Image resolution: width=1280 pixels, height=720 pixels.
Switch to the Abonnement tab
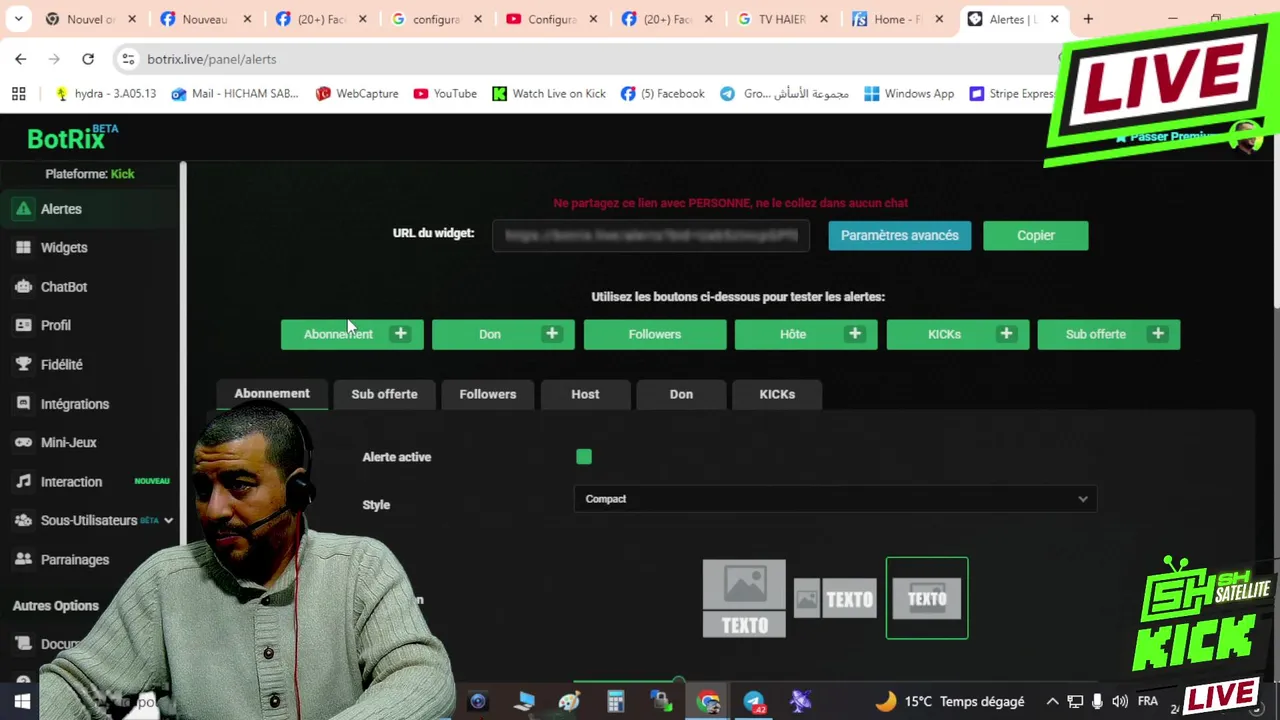pyautogui.click(x=272, y=394)
